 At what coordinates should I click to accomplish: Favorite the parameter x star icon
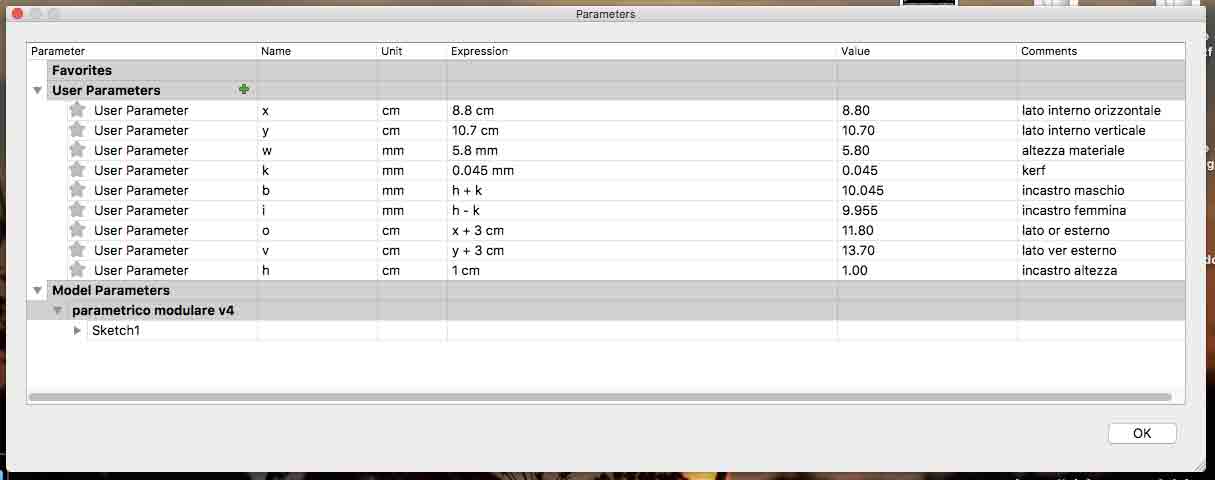[77, 110]
